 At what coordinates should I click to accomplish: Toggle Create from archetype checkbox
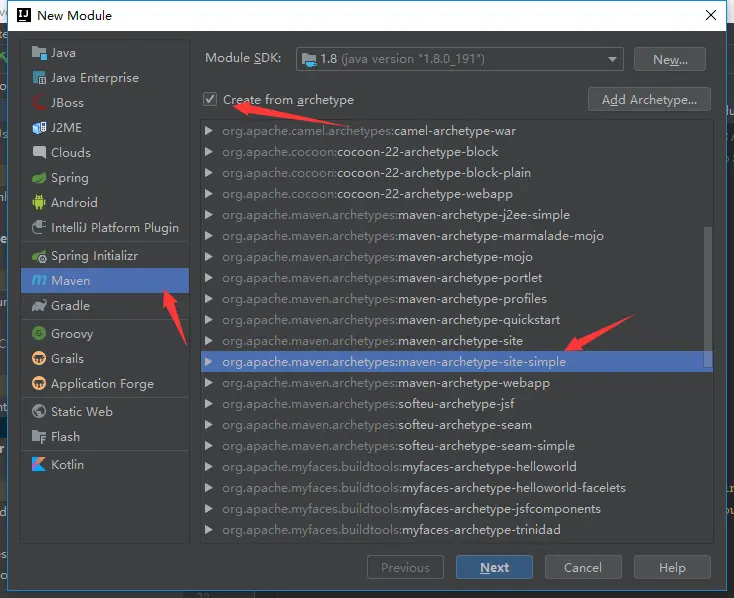210,99
